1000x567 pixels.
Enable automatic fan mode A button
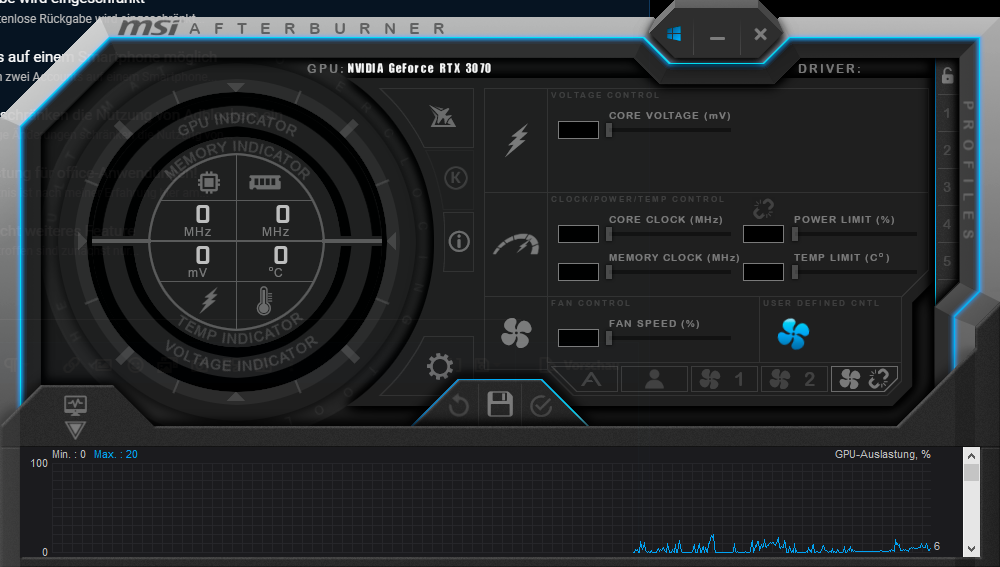point(591,379)
